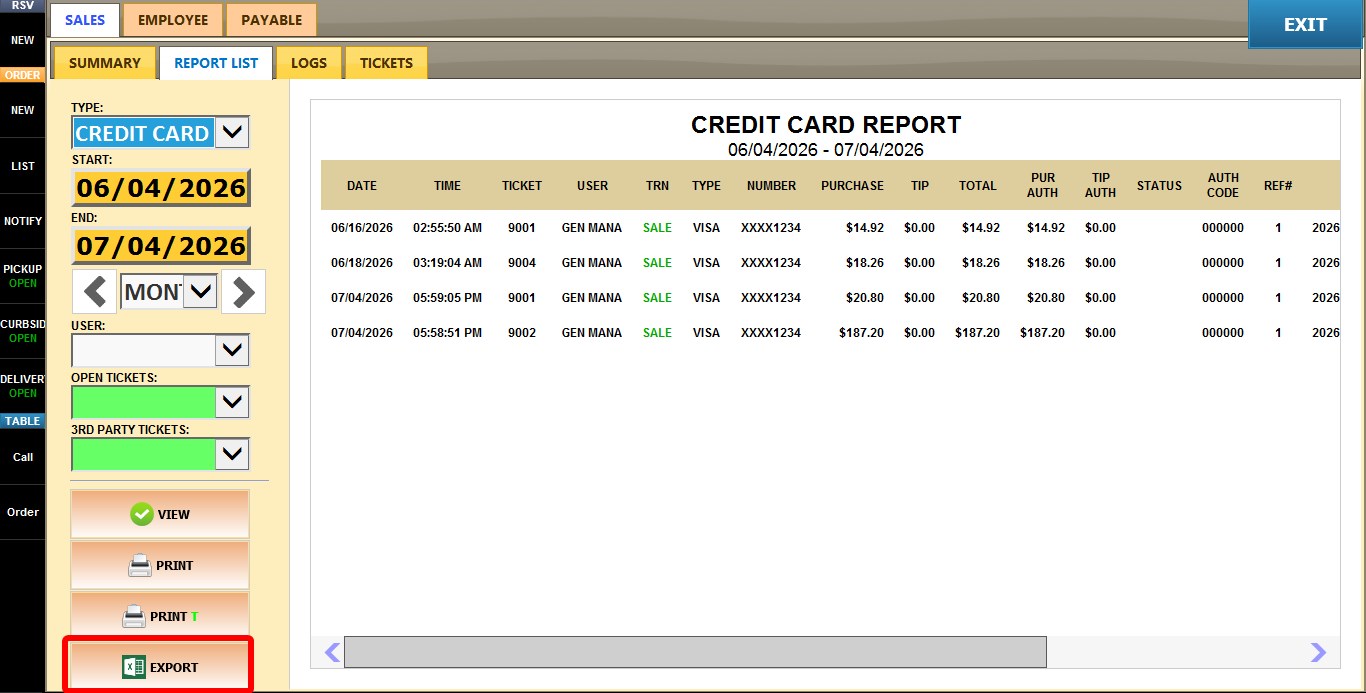The image size is (1366, 693).
Task: Expand the USER dropdown
Action: point(232,350)
